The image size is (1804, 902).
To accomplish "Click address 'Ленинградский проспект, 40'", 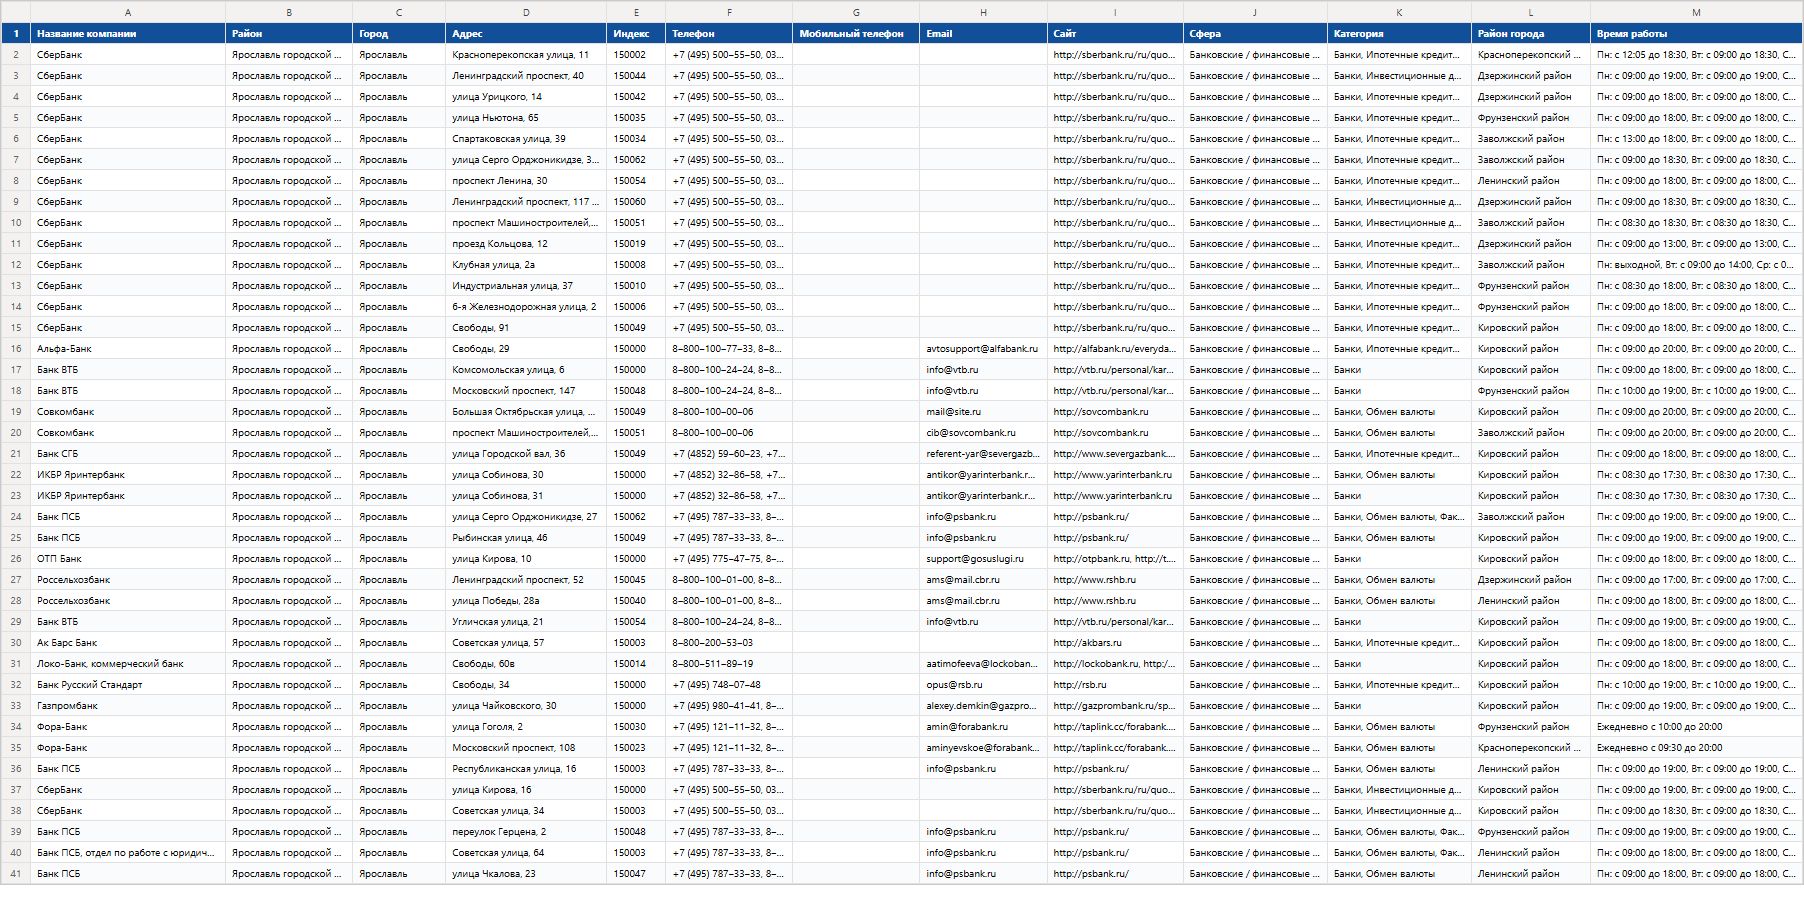I will (x=526, y=76).
